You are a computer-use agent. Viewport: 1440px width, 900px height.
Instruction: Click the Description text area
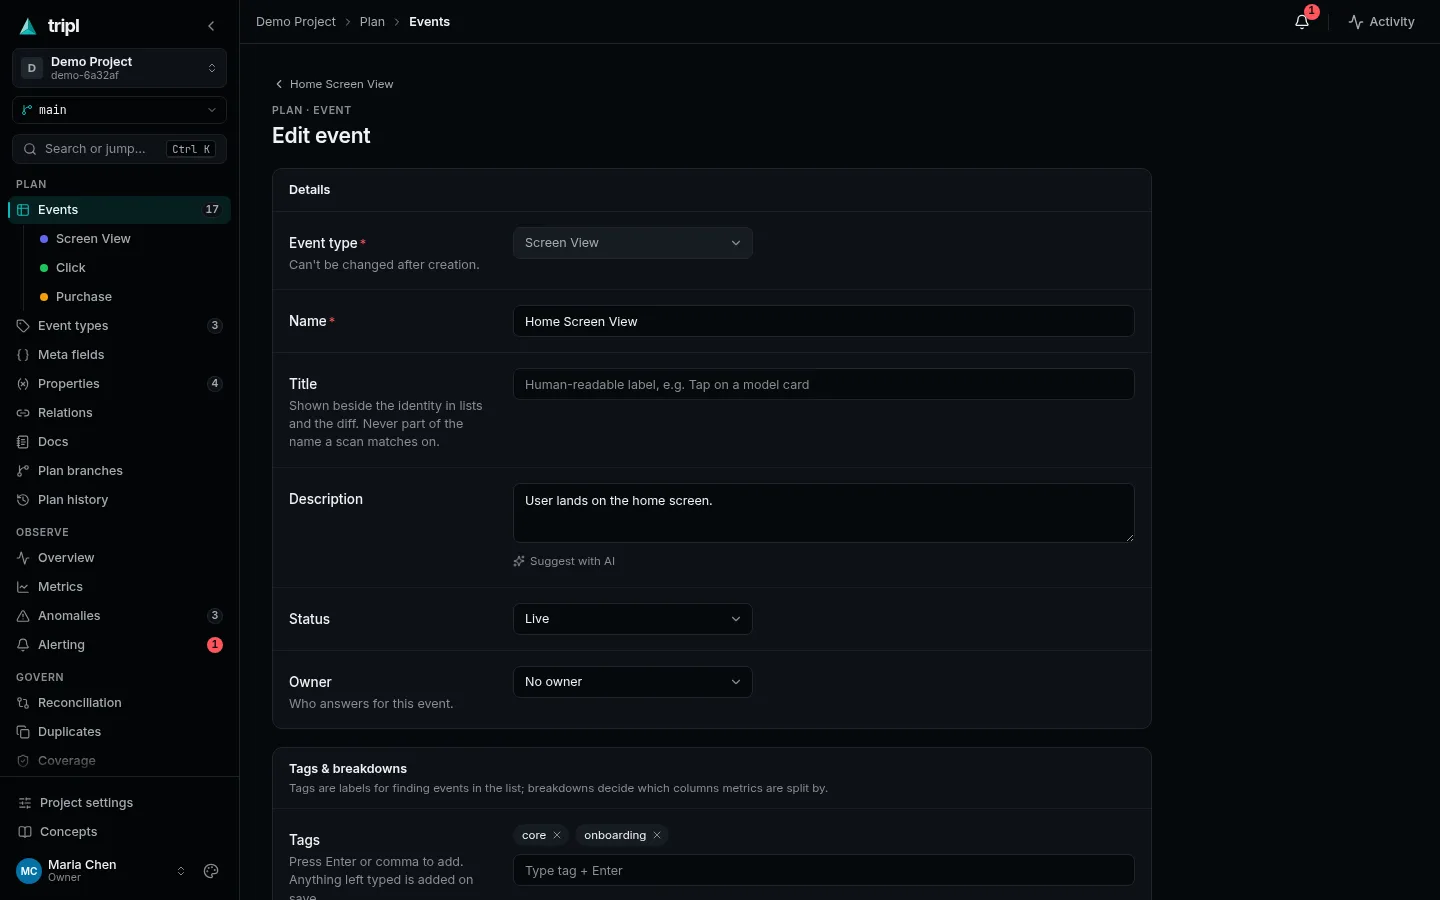[824, 513]
